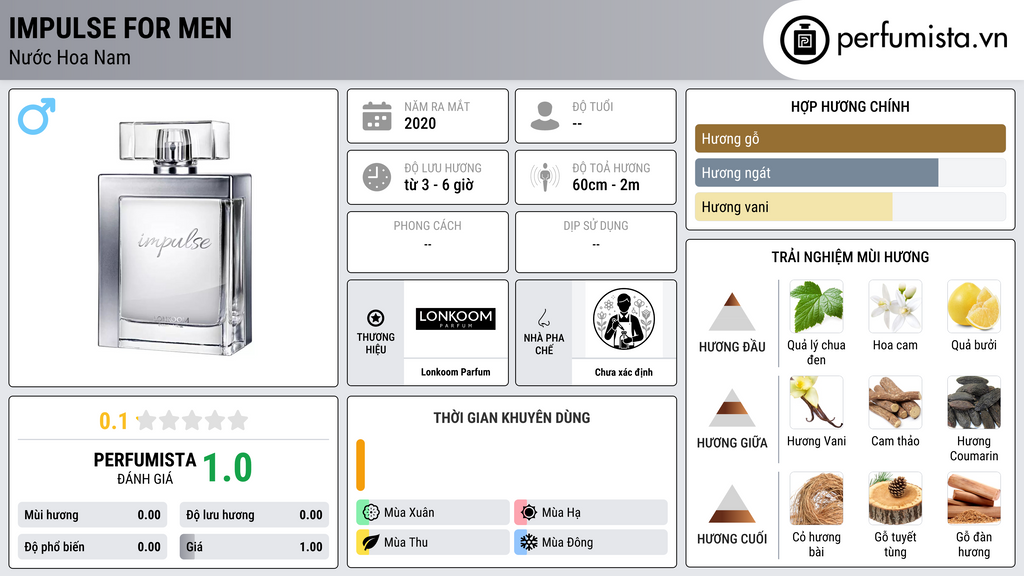The width and height of the screenshot is (1024, 576).
Task: Click the Lonkoom Parfum brand name
Action: [455, 372]
